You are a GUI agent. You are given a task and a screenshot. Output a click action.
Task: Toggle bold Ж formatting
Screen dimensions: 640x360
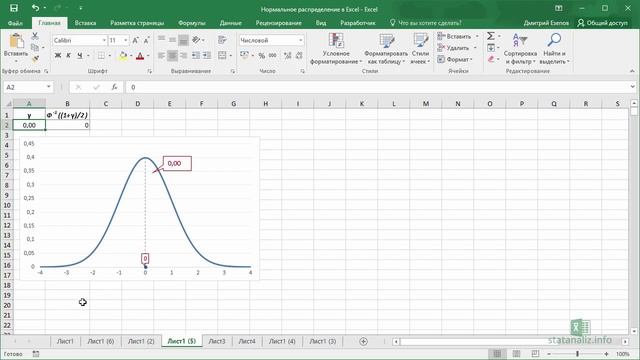point(58,56)
